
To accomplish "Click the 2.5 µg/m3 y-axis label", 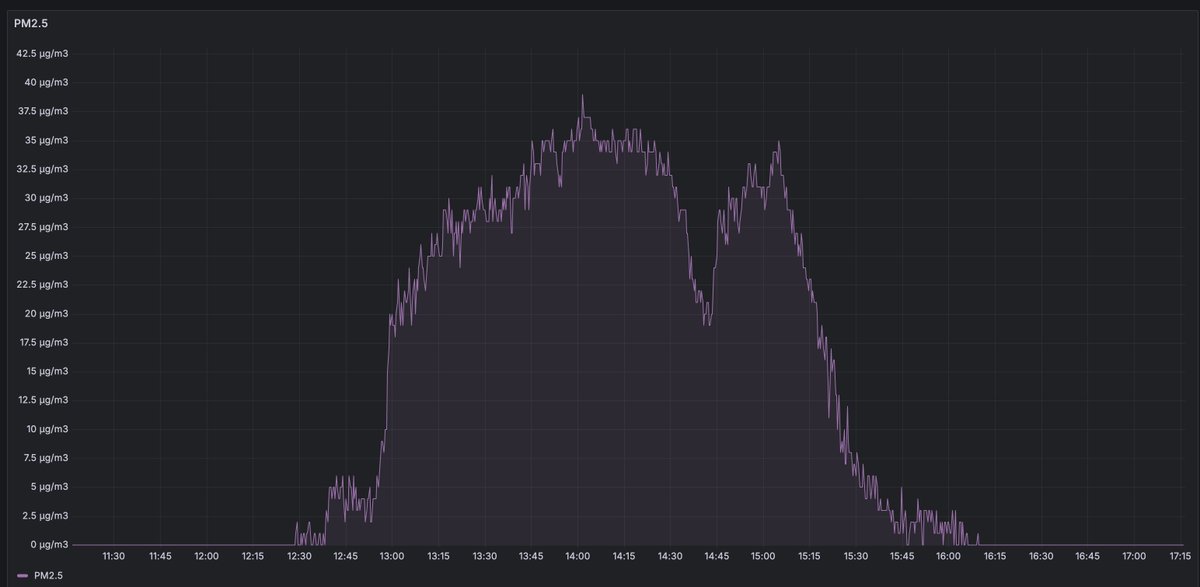I will (x=45, y=516).
